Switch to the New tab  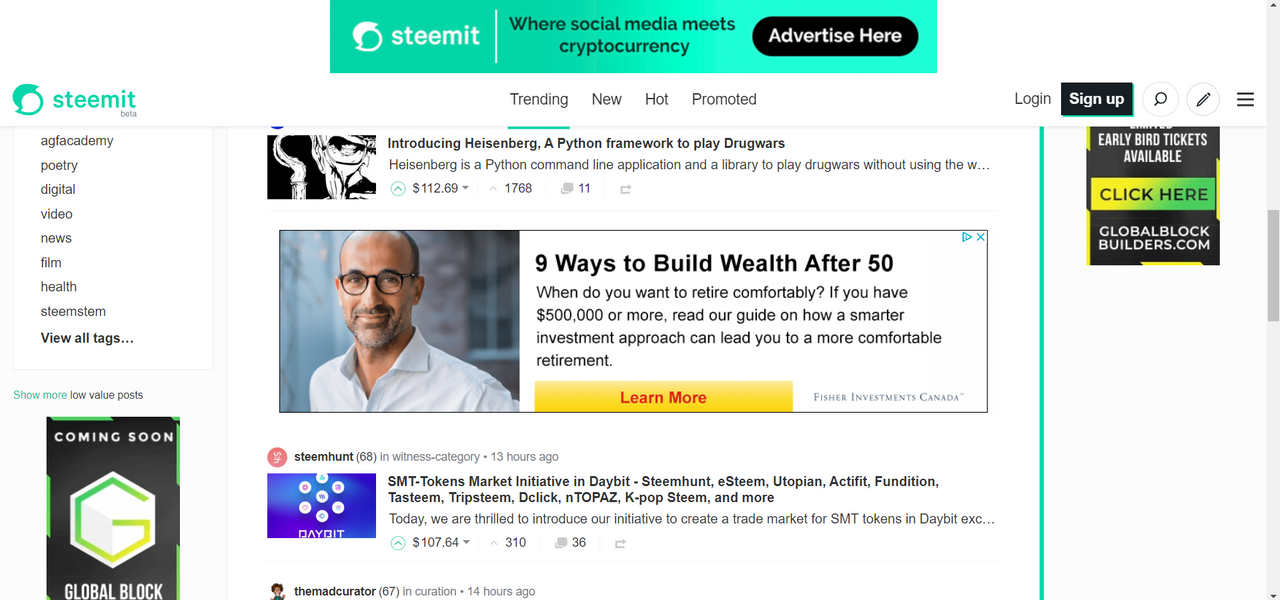click(x=606, y=99)
